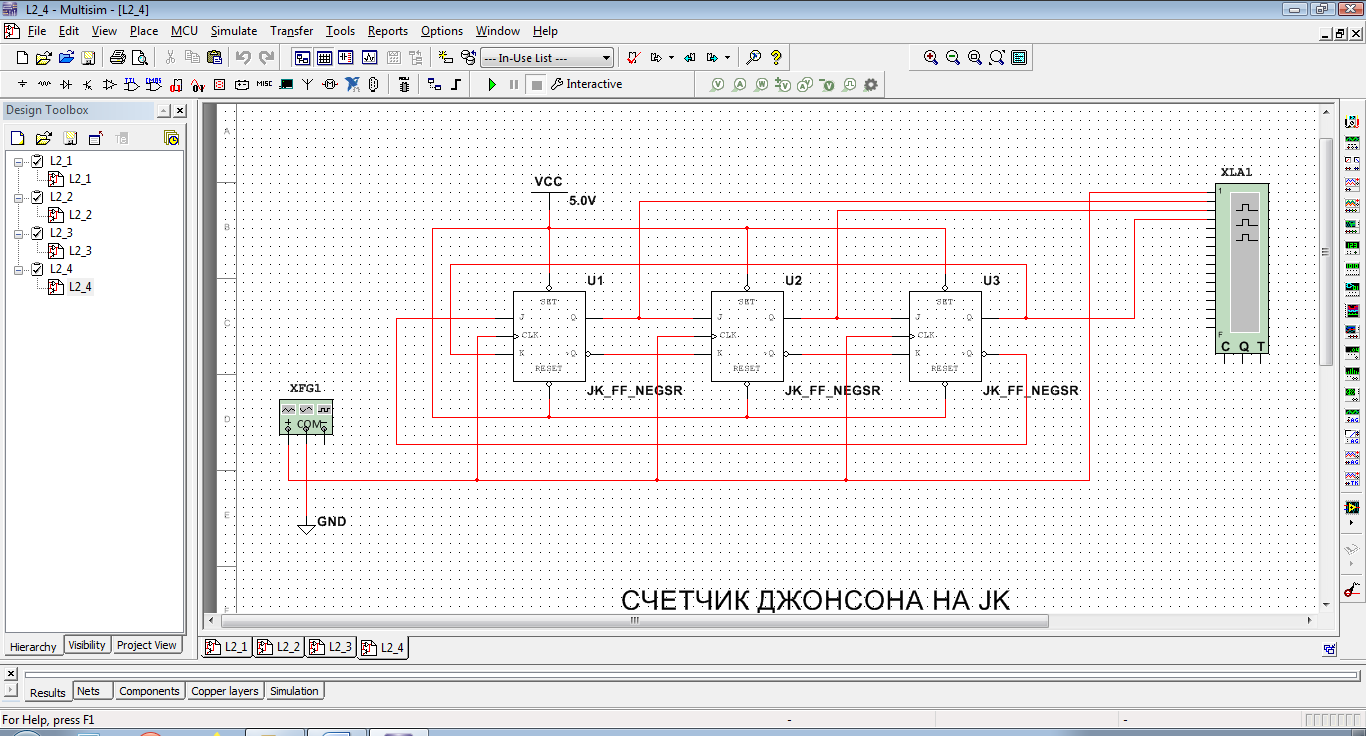Switch to the L2_2 sheet tab
Image resolution: width=1366 pixels, height=736 pixels.
click(278, 647)
